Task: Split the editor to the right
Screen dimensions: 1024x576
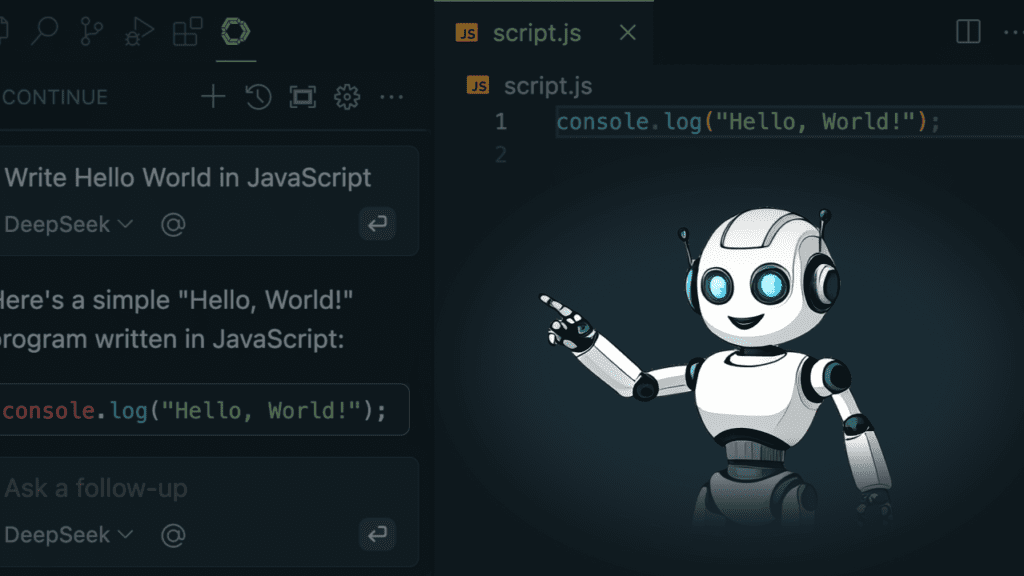Action: tap(968, 33)
